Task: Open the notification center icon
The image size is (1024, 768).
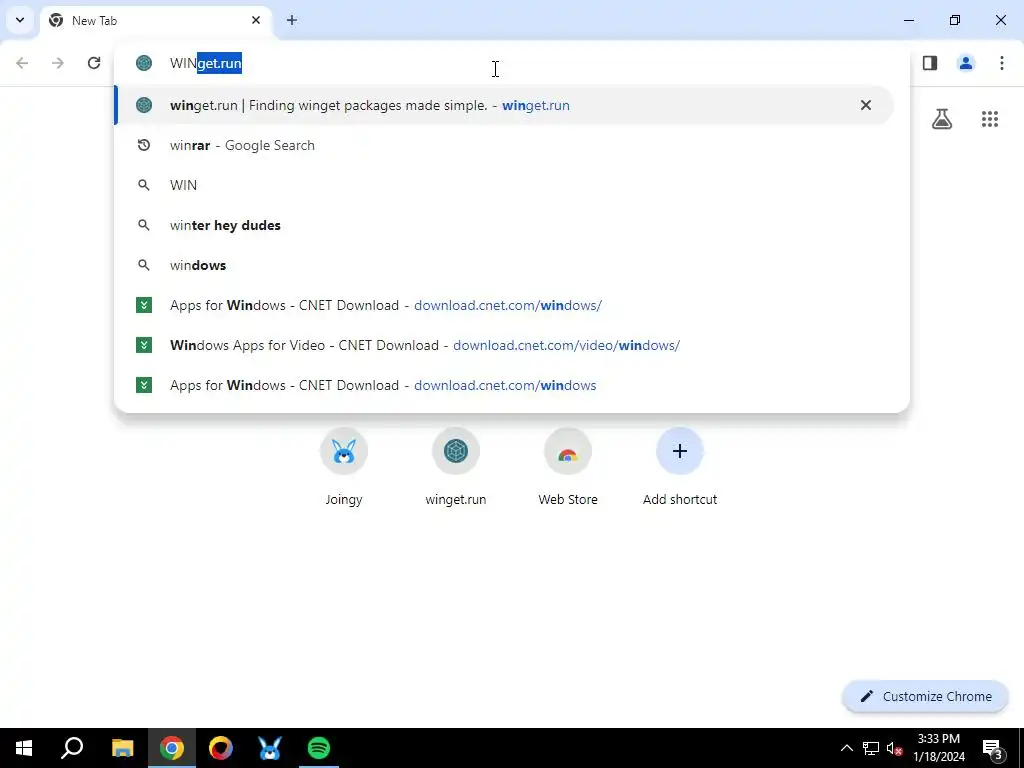Action: pyautogui.click(x=993, y=748)
